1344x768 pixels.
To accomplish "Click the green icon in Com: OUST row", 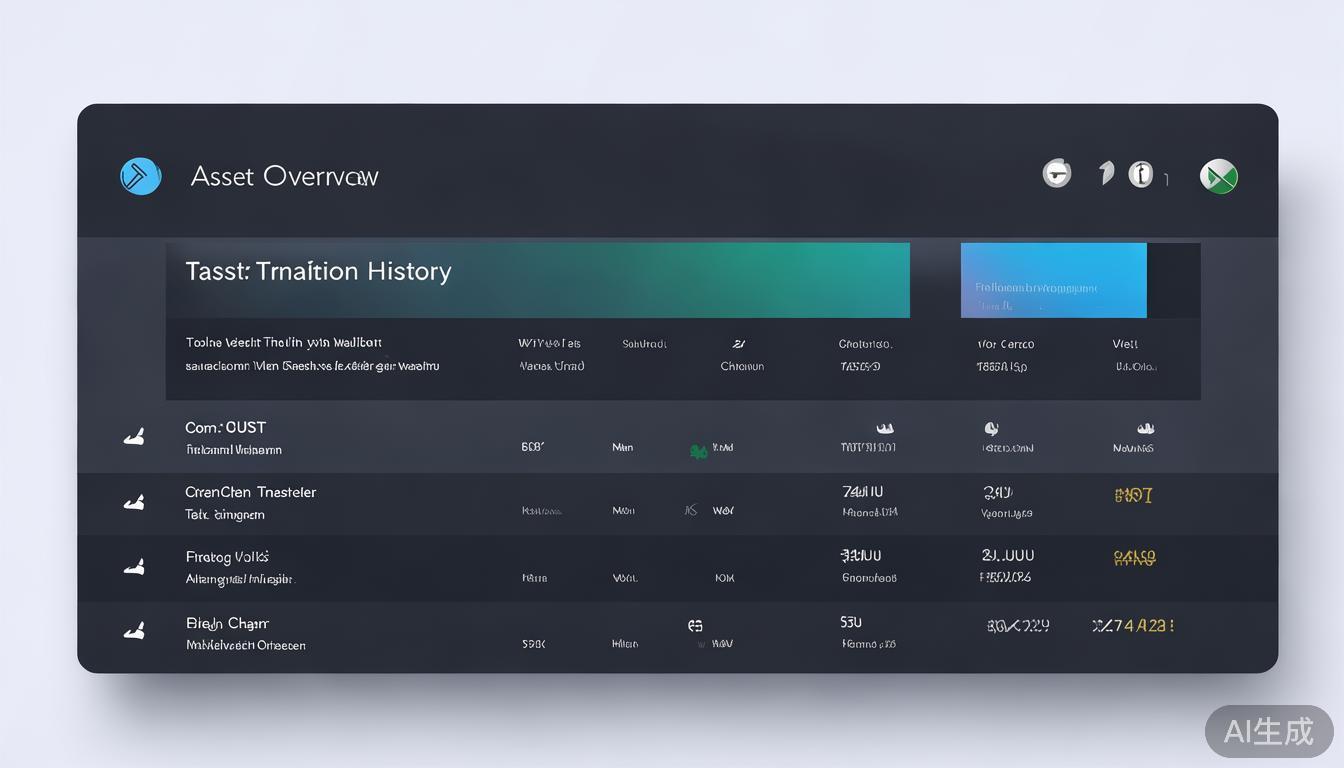I will point(698,451).
